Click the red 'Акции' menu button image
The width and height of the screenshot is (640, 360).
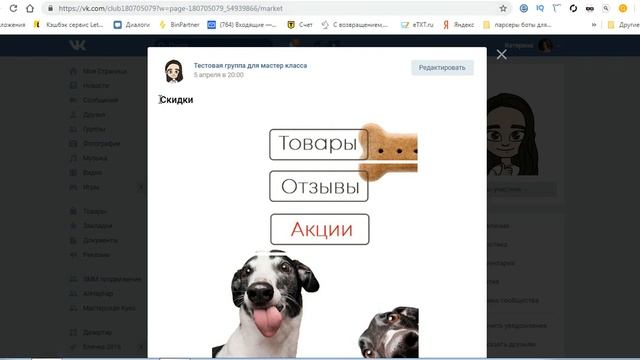pos(320,229)
